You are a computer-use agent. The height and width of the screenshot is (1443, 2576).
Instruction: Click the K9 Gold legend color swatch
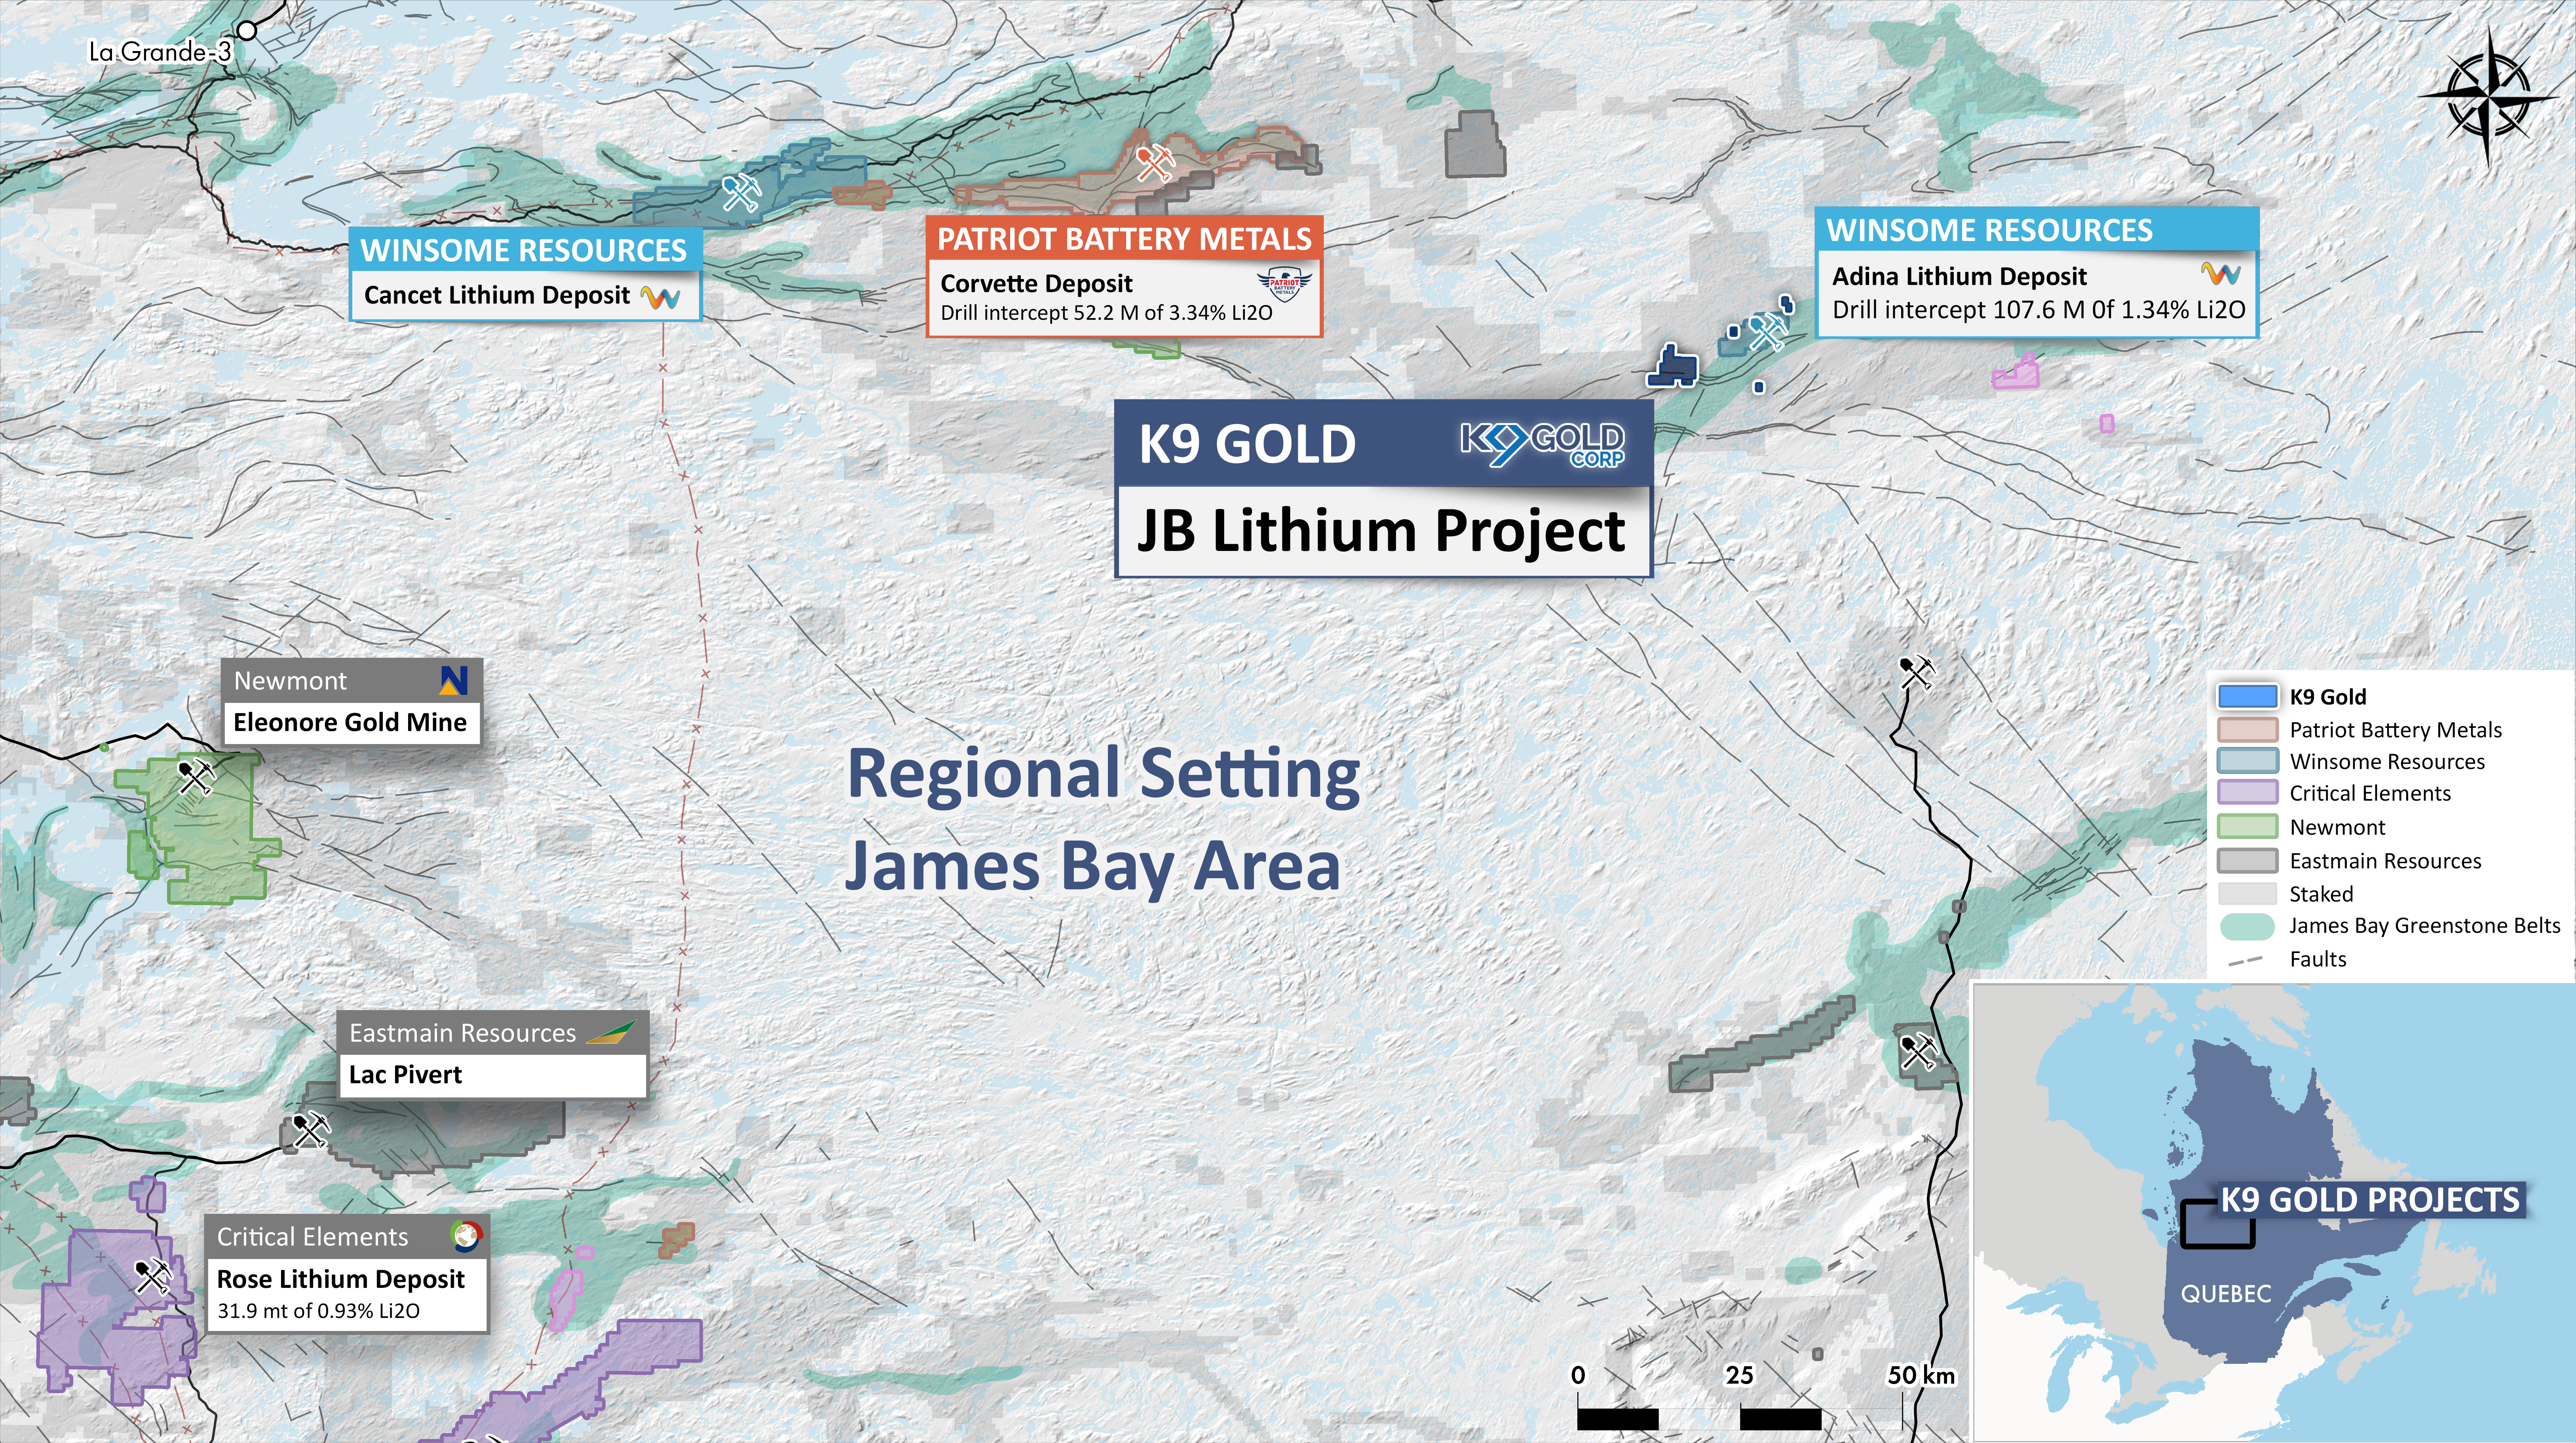tap(2247, 696)
